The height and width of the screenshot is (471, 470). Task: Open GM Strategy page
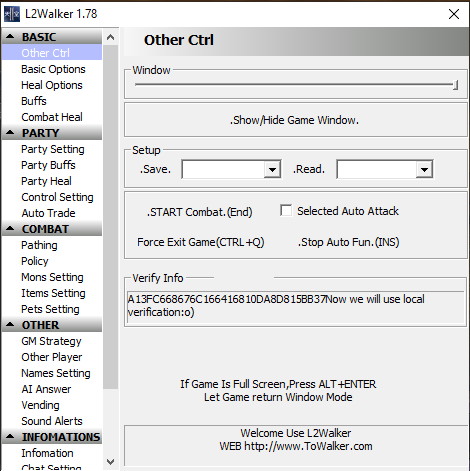point(51,341)
